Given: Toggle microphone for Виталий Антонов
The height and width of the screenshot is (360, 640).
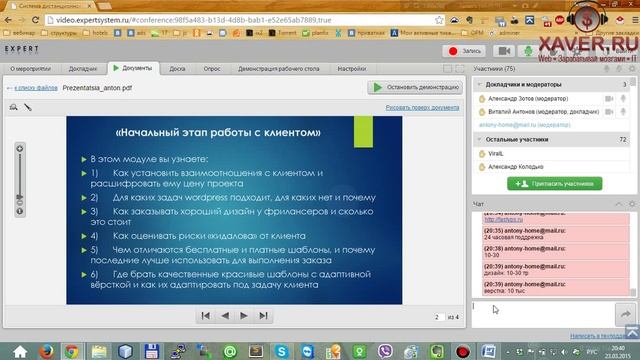Looking at the screenshot, I should tap(623, 111).
